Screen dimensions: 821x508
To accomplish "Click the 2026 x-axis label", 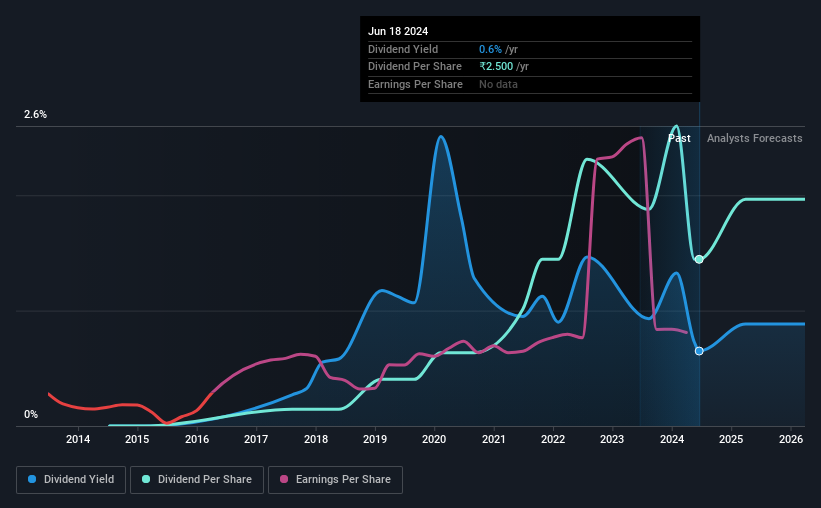I will pos(791,439).
